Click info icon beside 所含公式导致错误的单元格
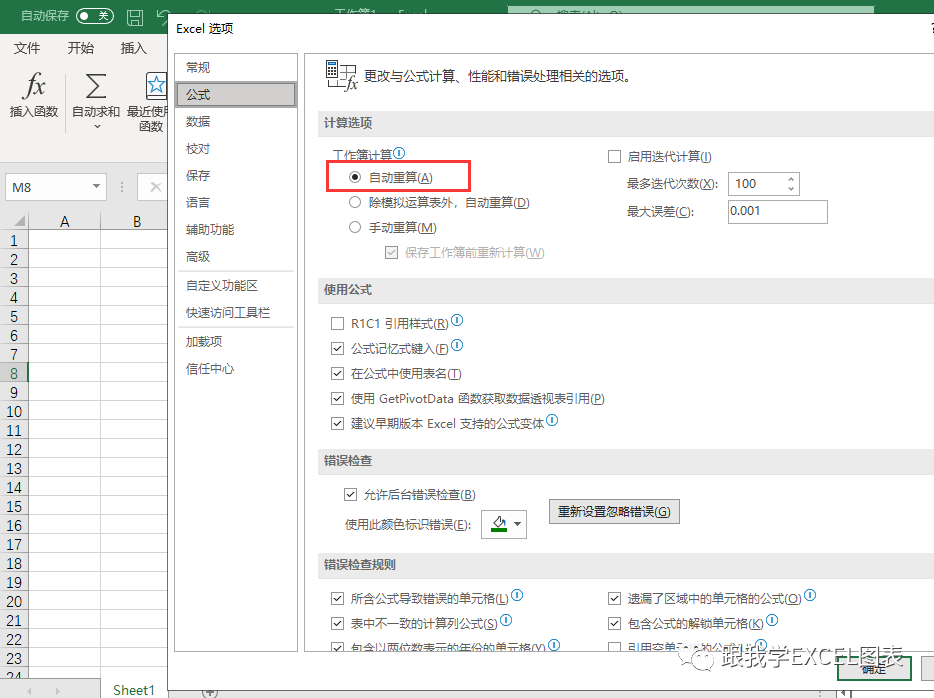Viewport: 934px width, 698px height. pyautogui.click(x=517, y=595)
